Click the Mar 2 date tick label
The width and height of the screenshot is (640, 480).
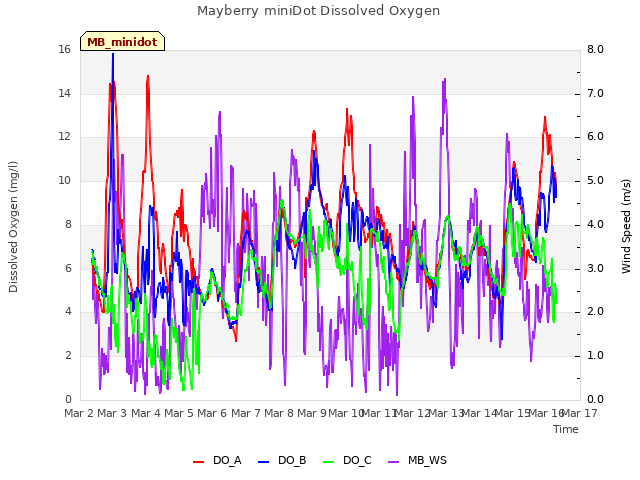79,413
